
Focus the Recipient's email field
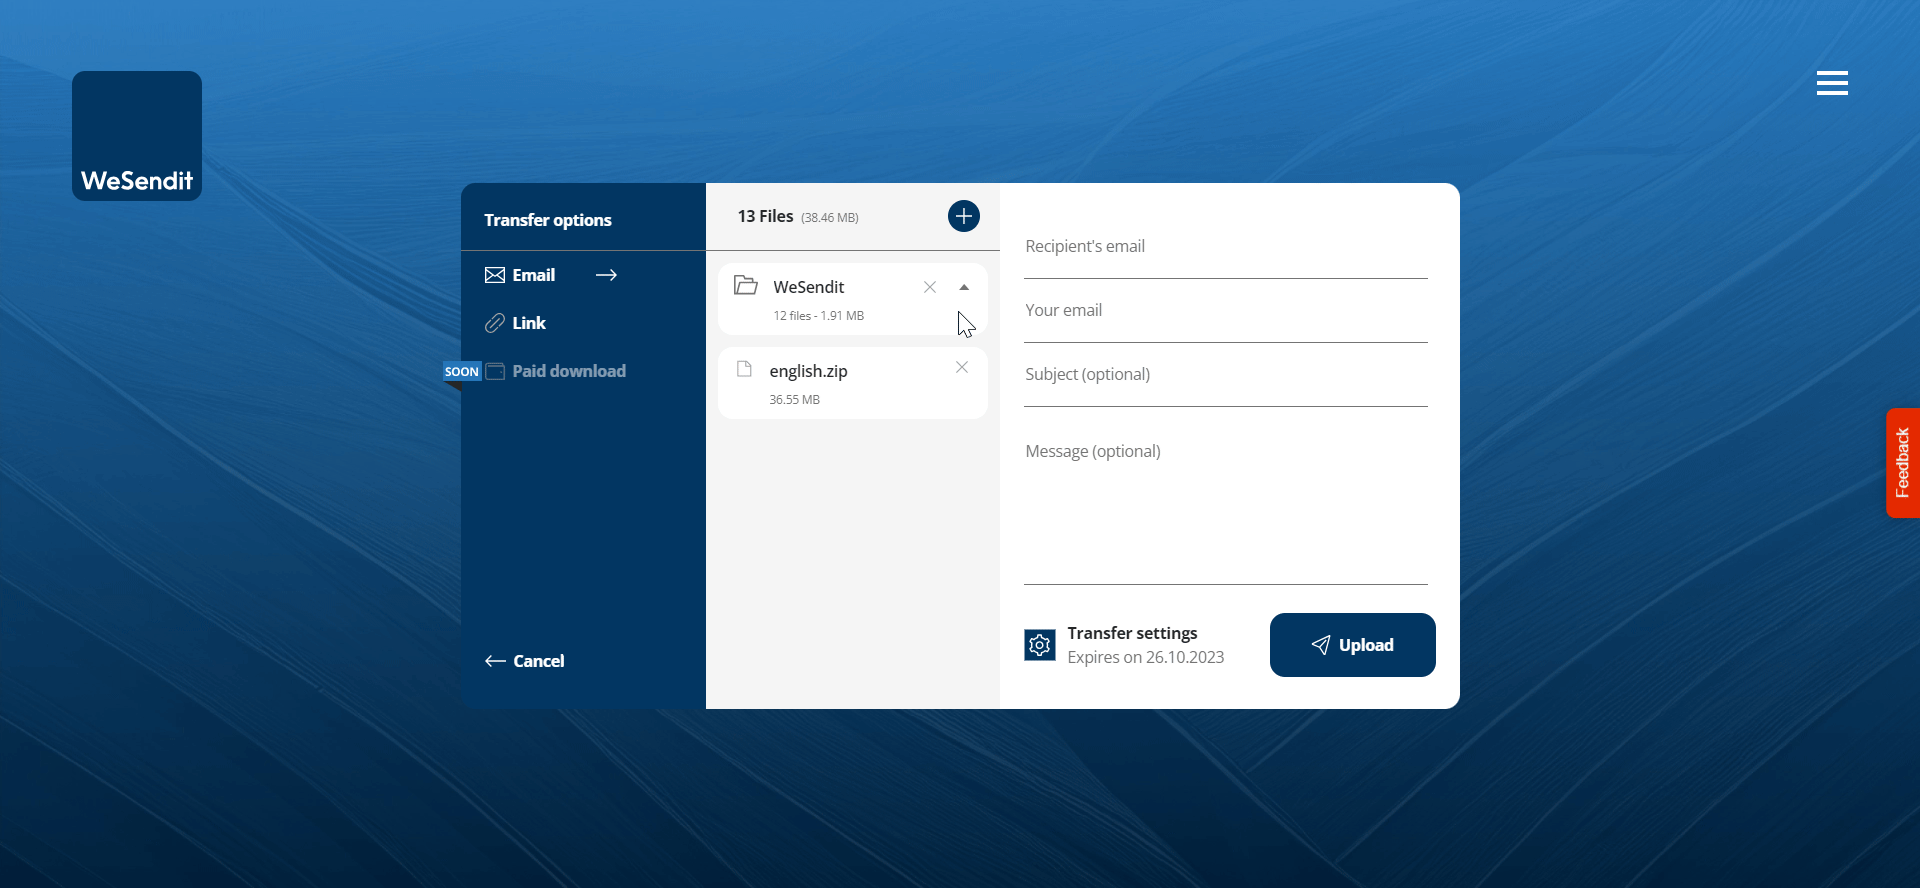pos(1226,247)
